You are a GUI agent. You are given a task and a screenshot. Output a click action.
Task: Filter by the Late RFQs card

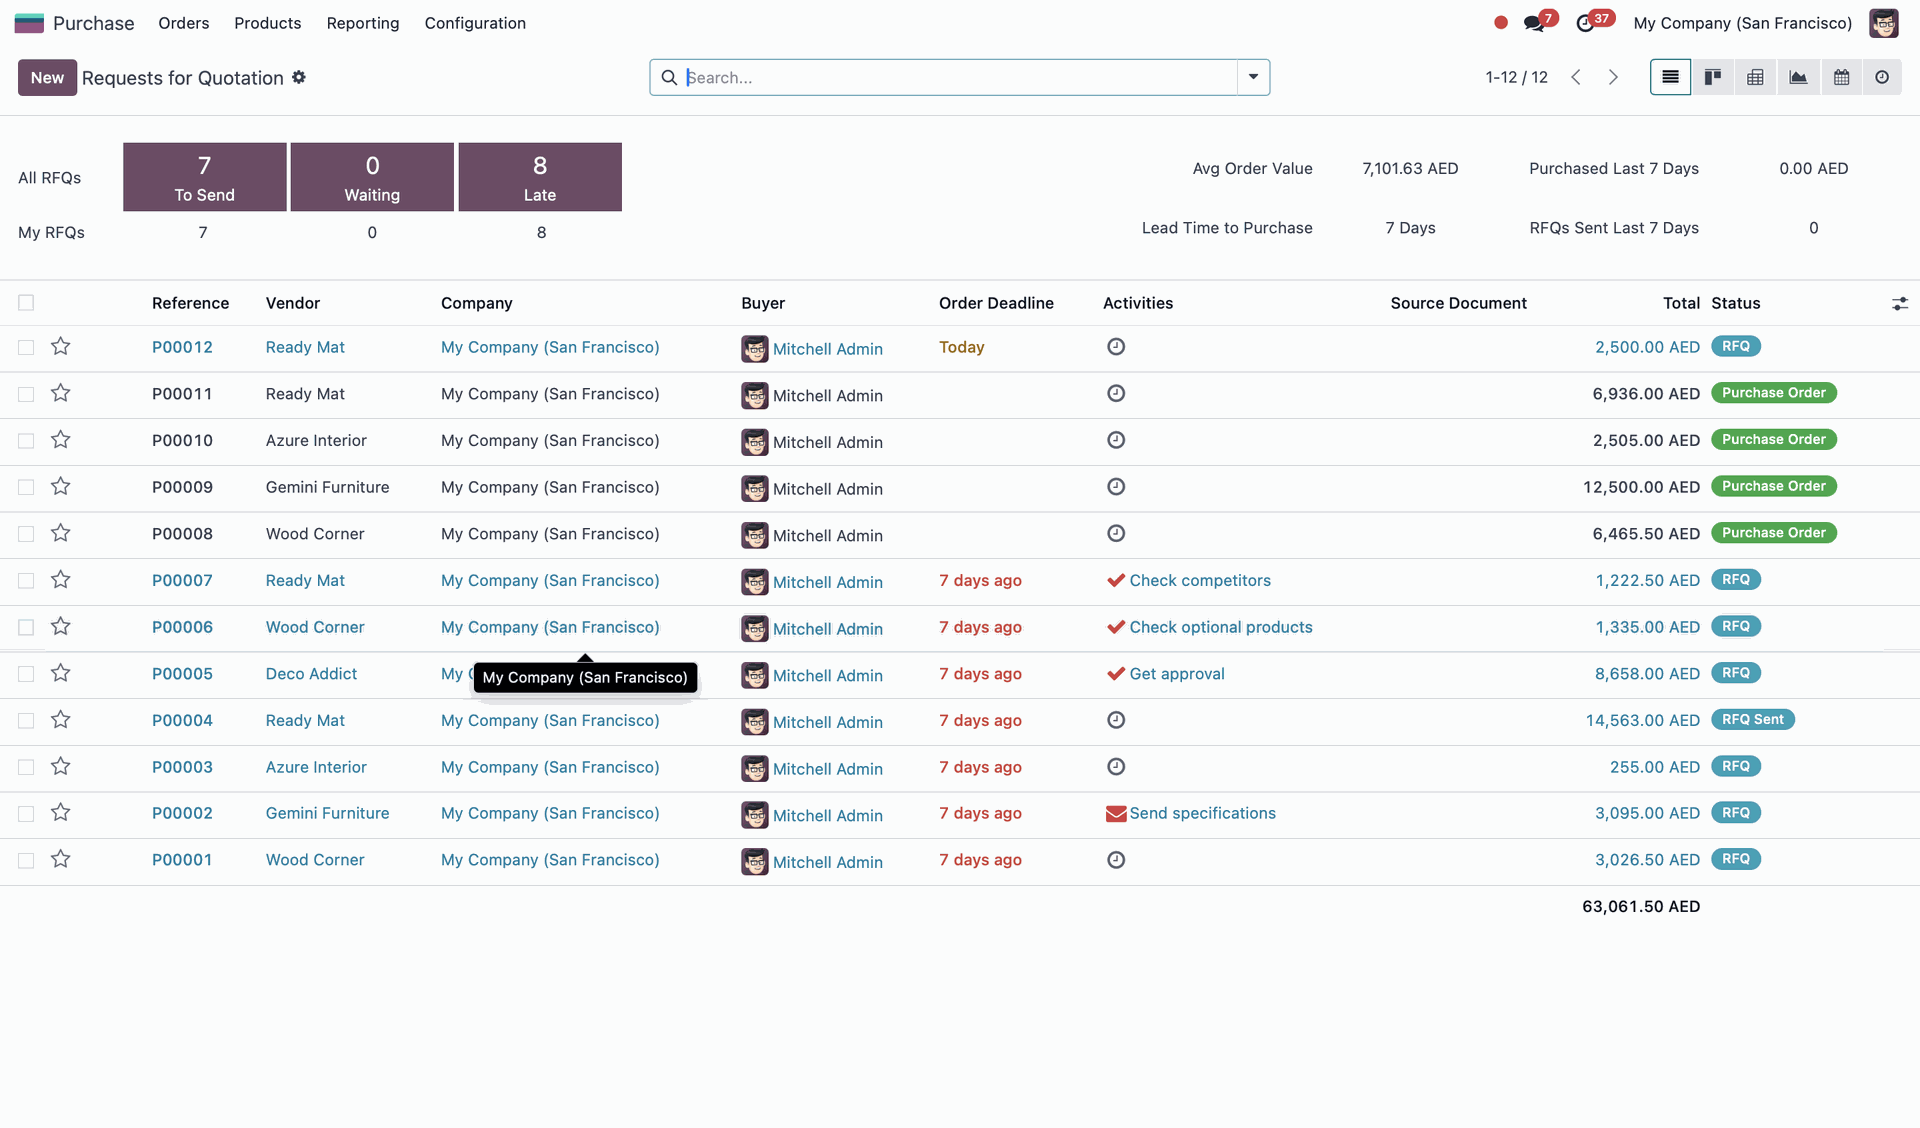click(540, 177)
